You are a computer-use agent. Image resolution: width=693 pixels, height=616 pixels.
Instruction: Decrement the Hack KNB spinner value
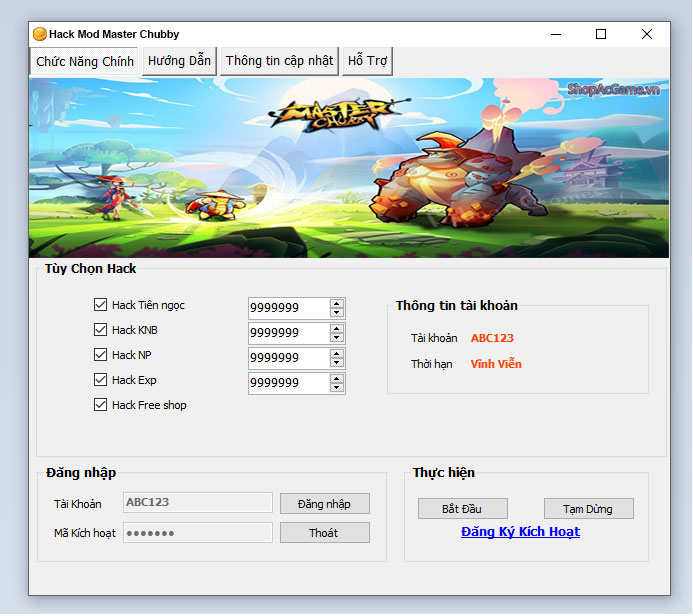(337, 338)
